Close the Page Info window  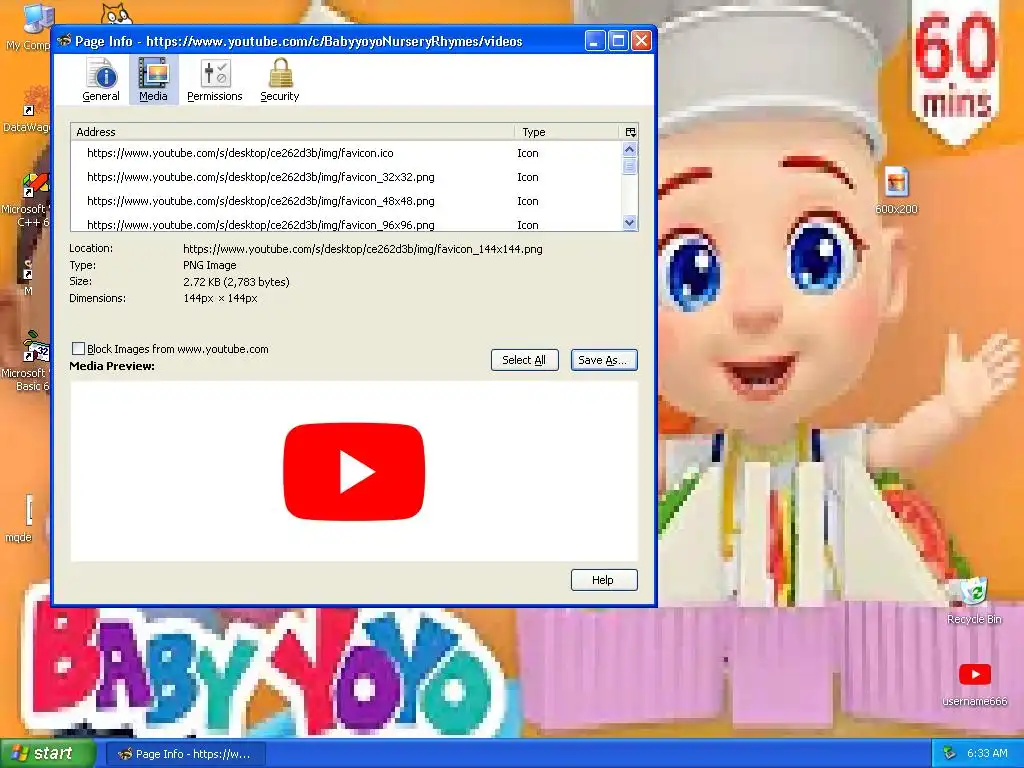[642, 40]
